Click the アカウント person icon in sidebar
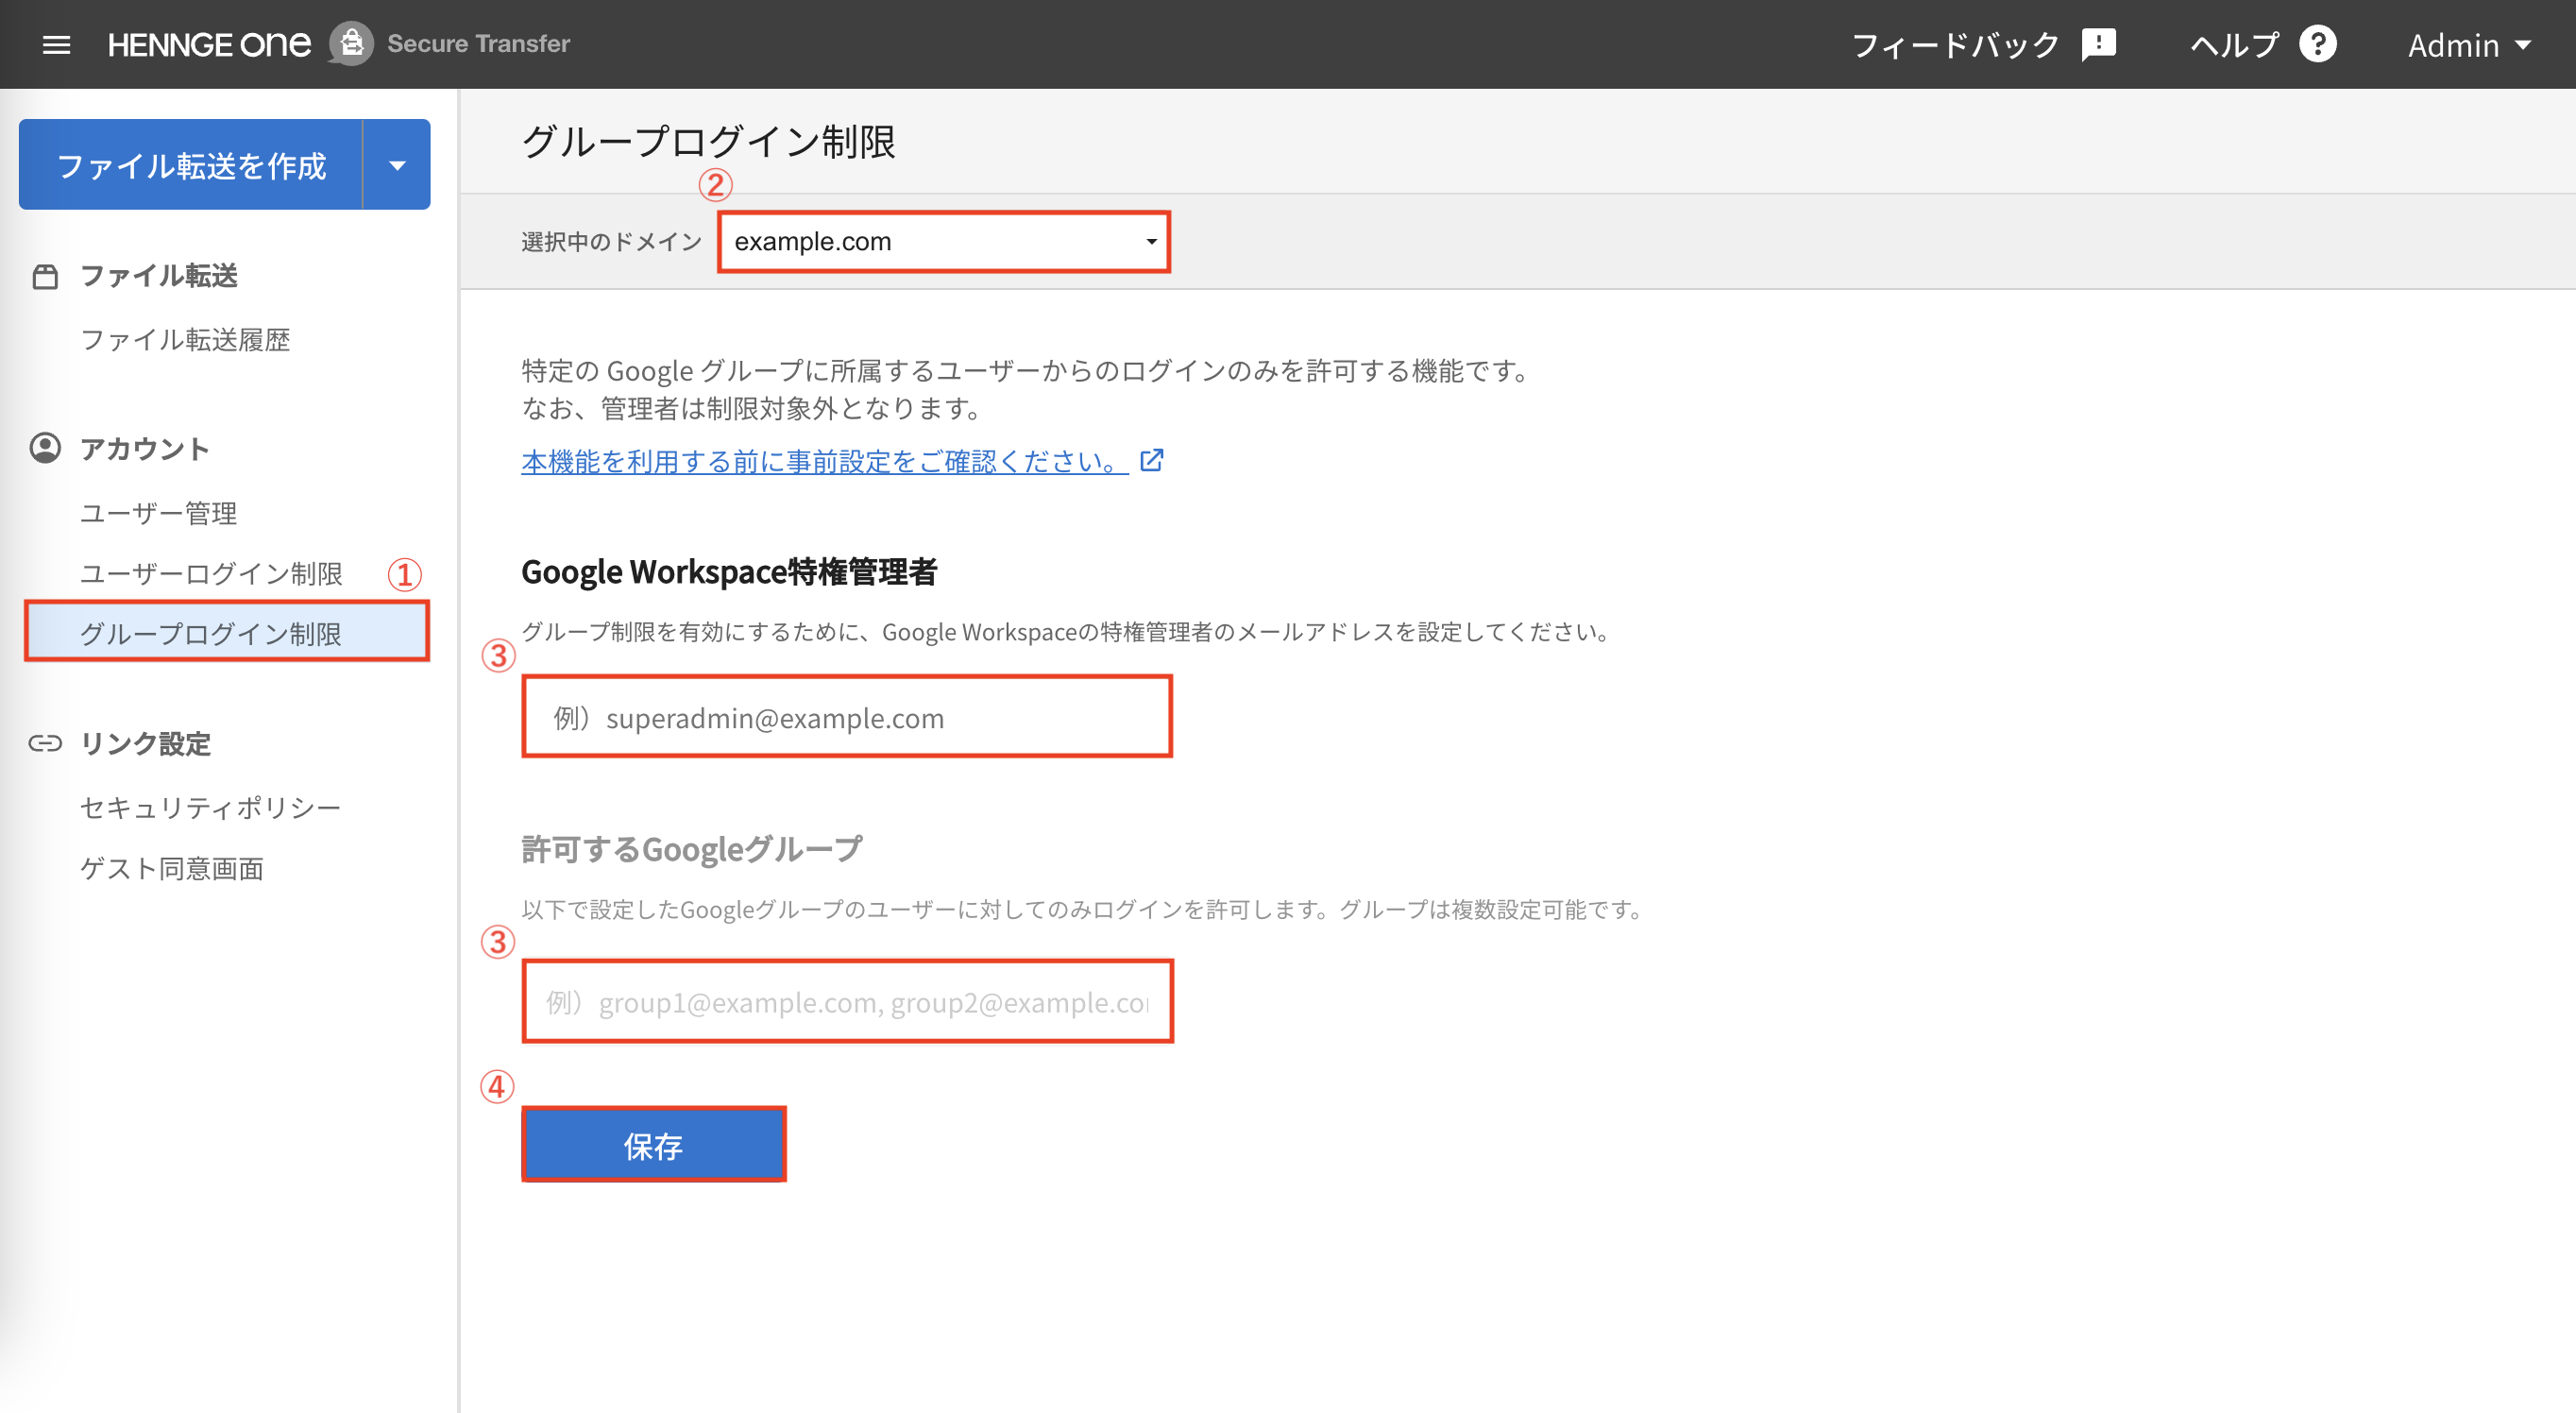The width and height of the screenshot is (2576, 1413). coord(46,448)
